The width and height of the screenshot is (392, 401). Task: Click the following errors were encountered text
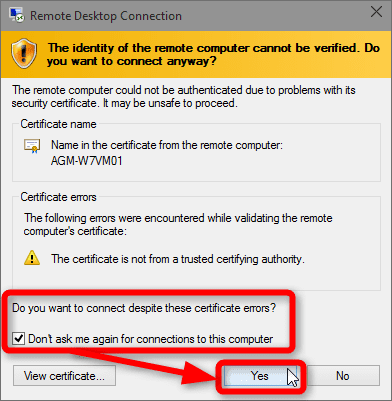tap(178, 224)
